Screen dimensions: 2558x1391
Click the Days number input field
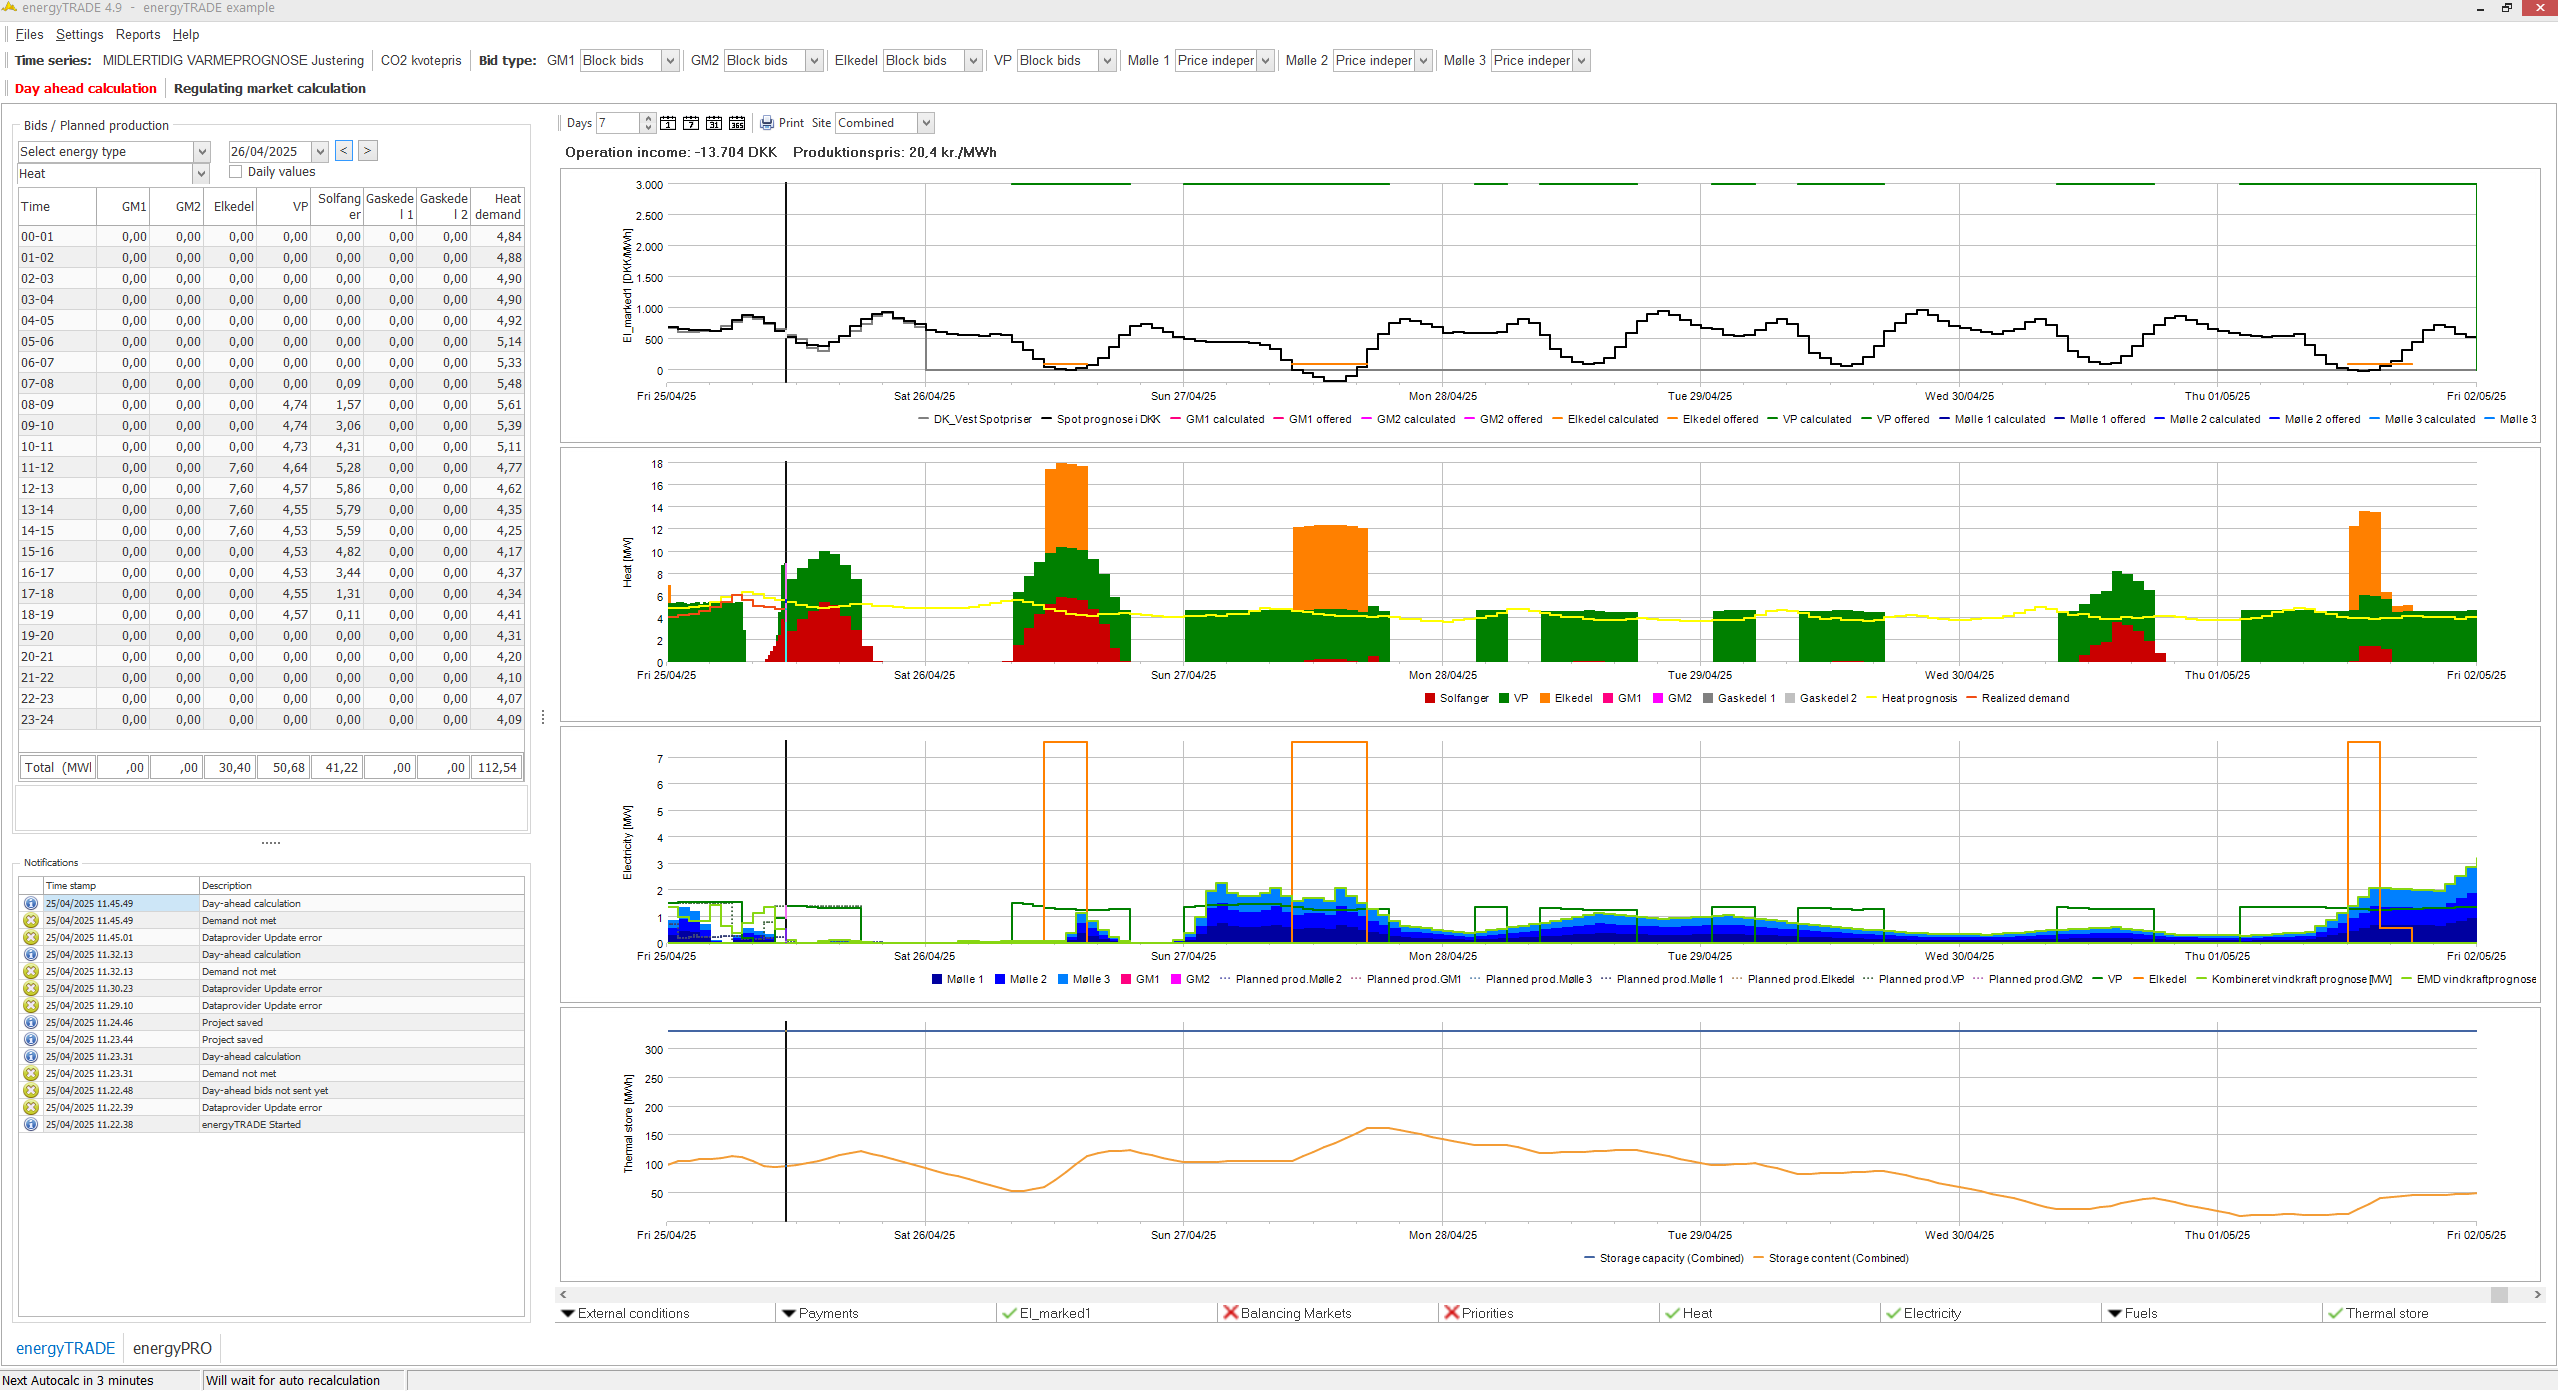(618, 123)
